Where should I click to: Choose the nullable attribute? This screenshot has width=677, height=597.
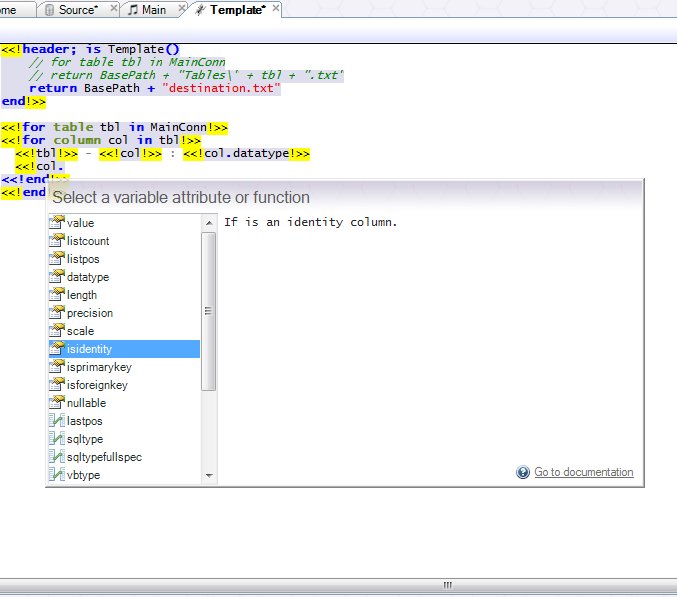pyautogui.click(x=124, y=403)
